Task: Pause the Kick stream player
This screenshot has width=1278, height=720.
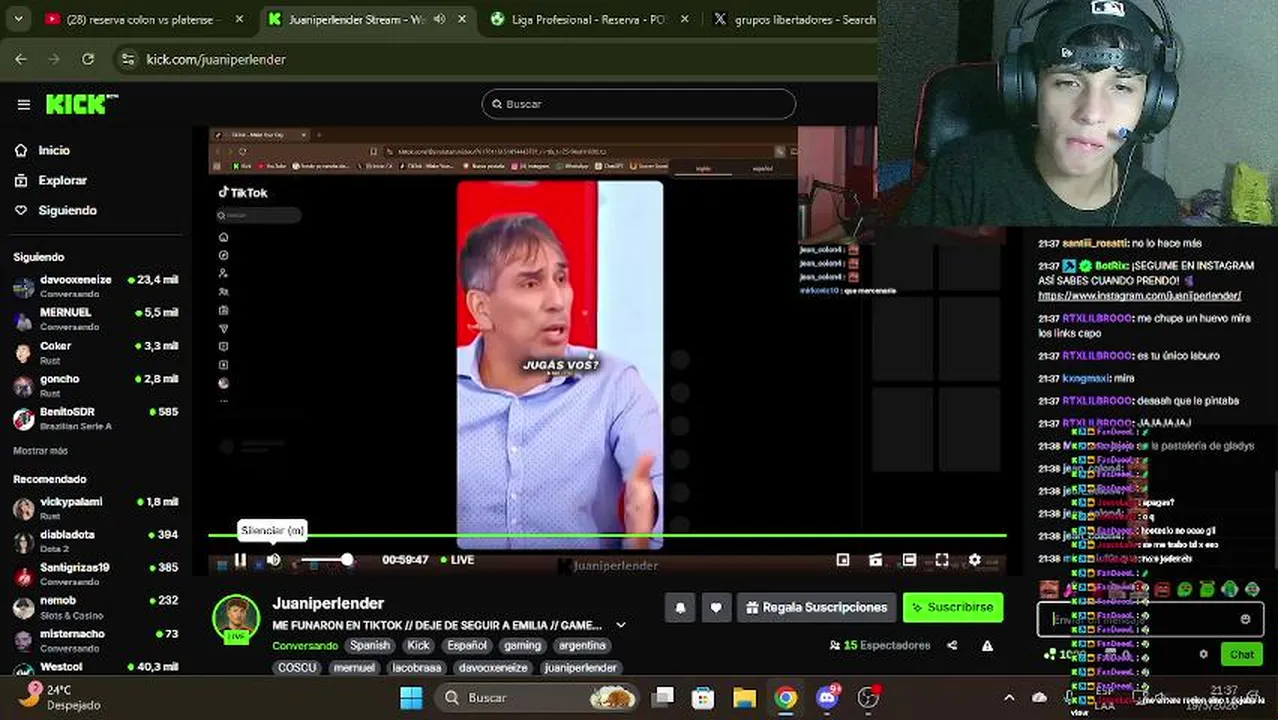Action: click(240, 560)
